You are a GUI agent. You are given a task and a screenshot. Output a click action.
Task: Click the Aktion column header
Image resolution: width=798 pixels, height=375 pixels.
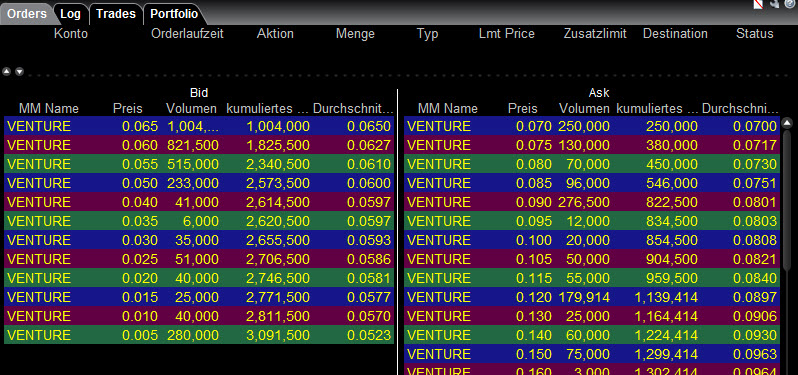coord(275,34)
